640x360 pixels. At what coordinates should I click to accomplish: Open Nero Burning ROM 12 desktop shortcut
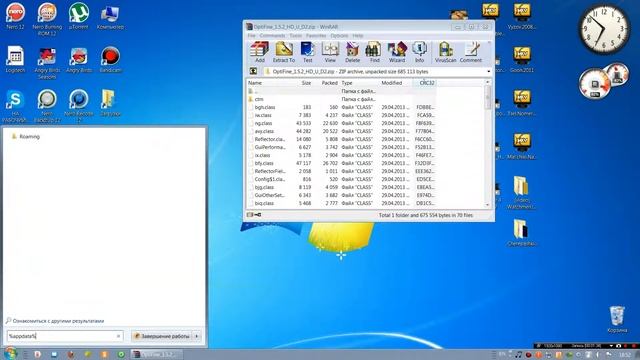click(47, 19)
